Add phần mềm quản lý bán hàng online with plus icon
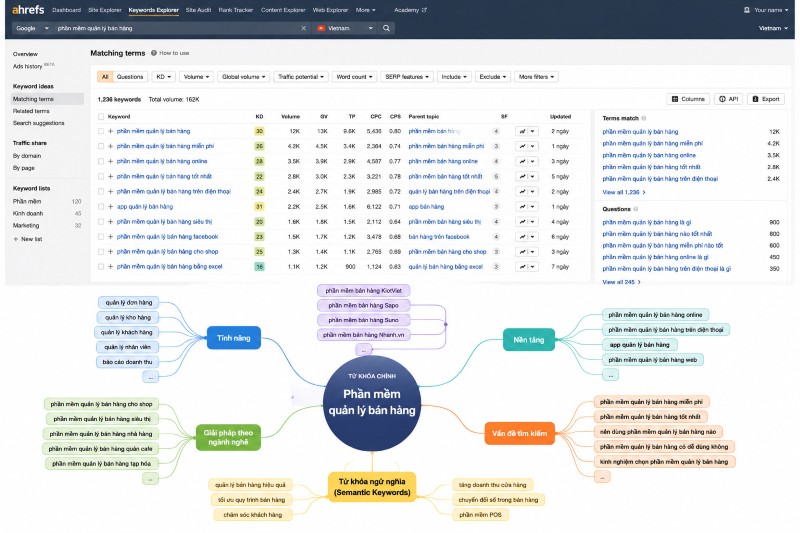 (110, 161)
